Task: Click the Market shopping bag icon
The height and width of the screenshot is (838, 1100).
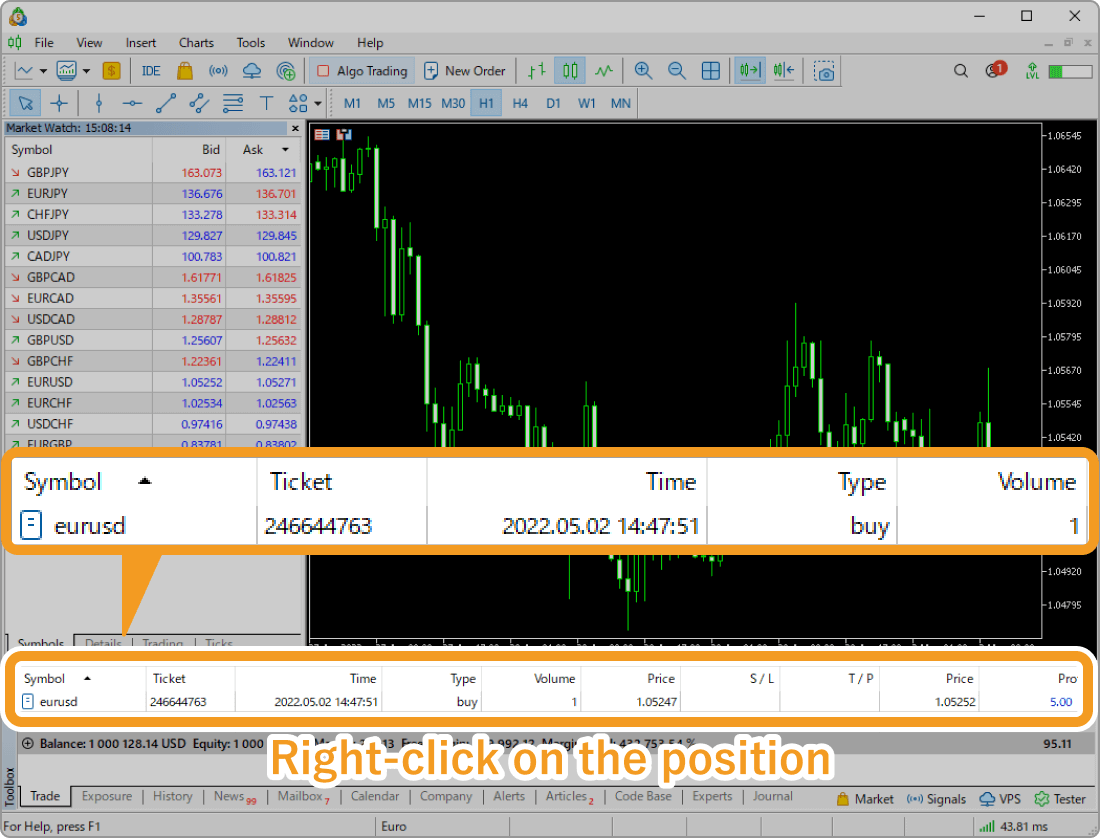Action: (184, 71)
